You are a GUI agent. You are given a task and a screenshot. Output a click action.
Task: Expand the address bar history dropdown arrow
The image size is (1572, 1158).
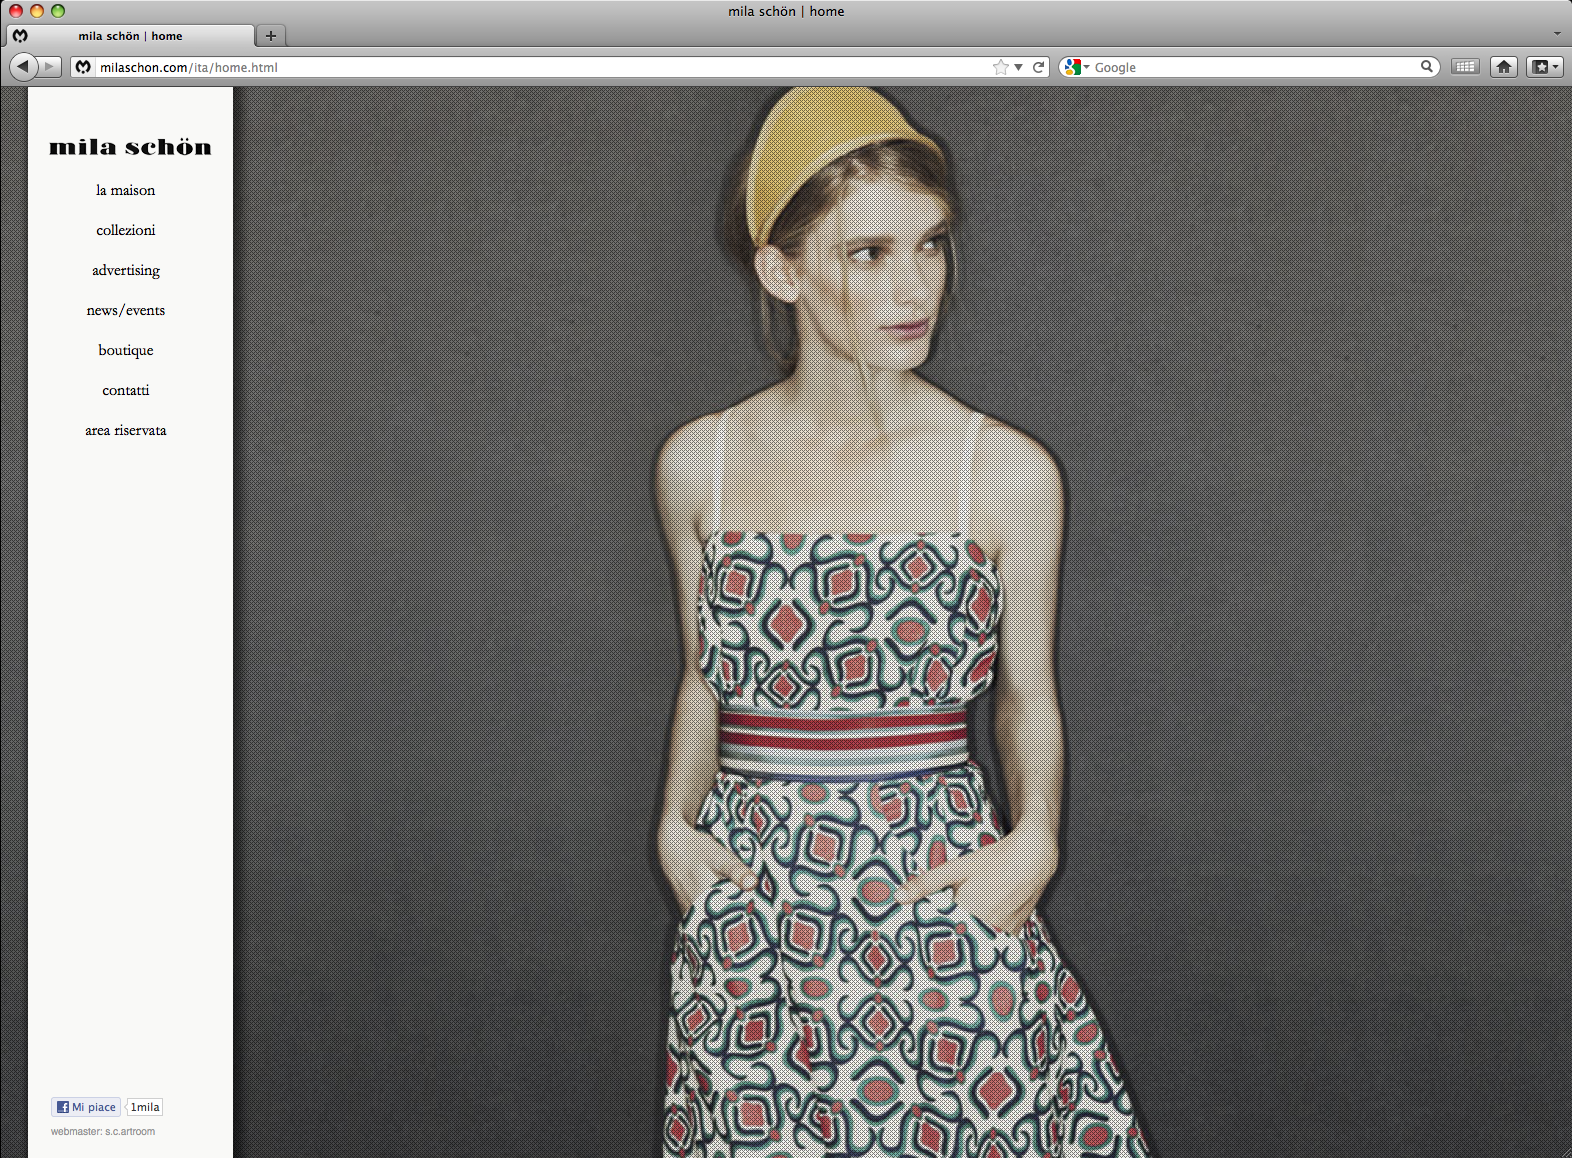(1019, 67)
